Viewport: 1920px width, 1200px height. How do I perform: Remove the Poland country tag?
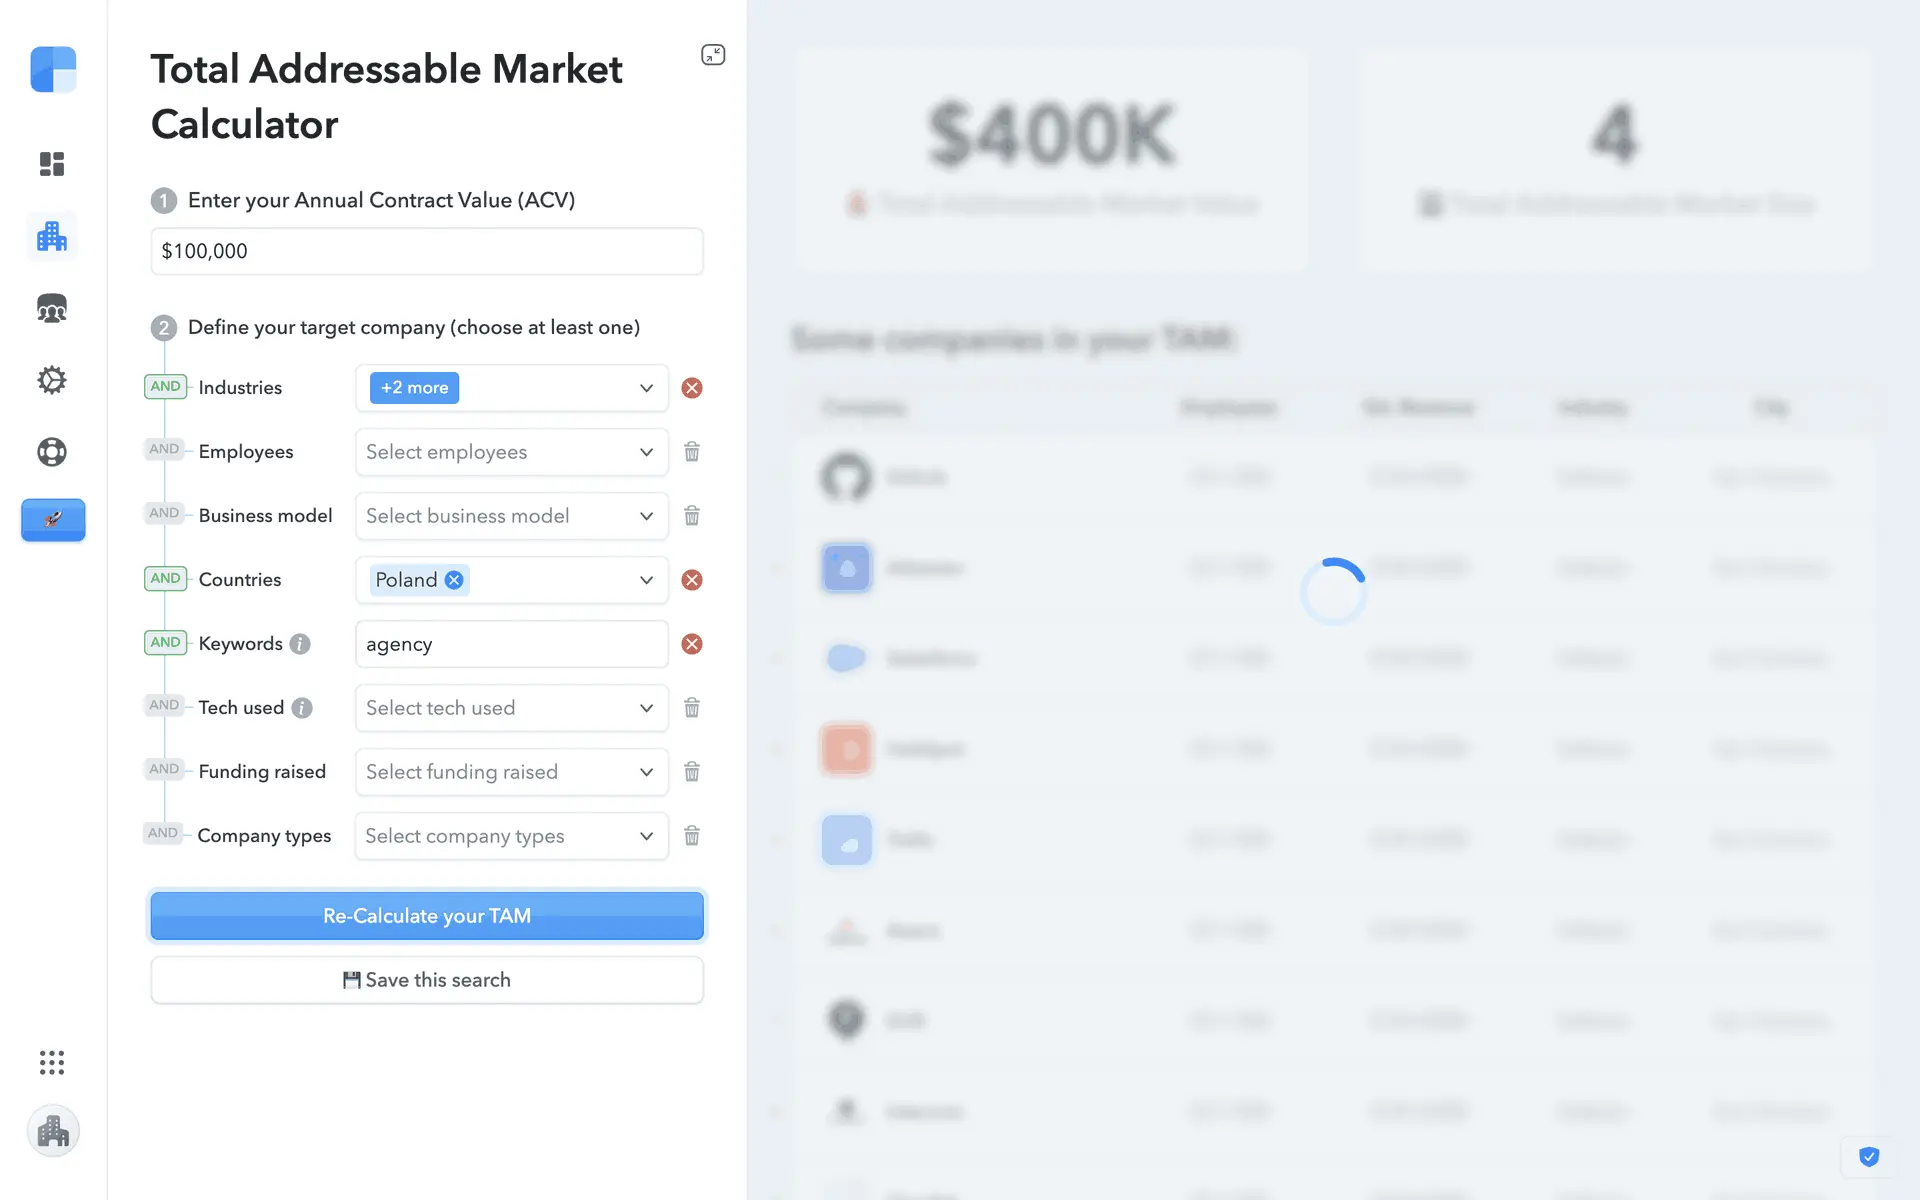pos(454,580)
